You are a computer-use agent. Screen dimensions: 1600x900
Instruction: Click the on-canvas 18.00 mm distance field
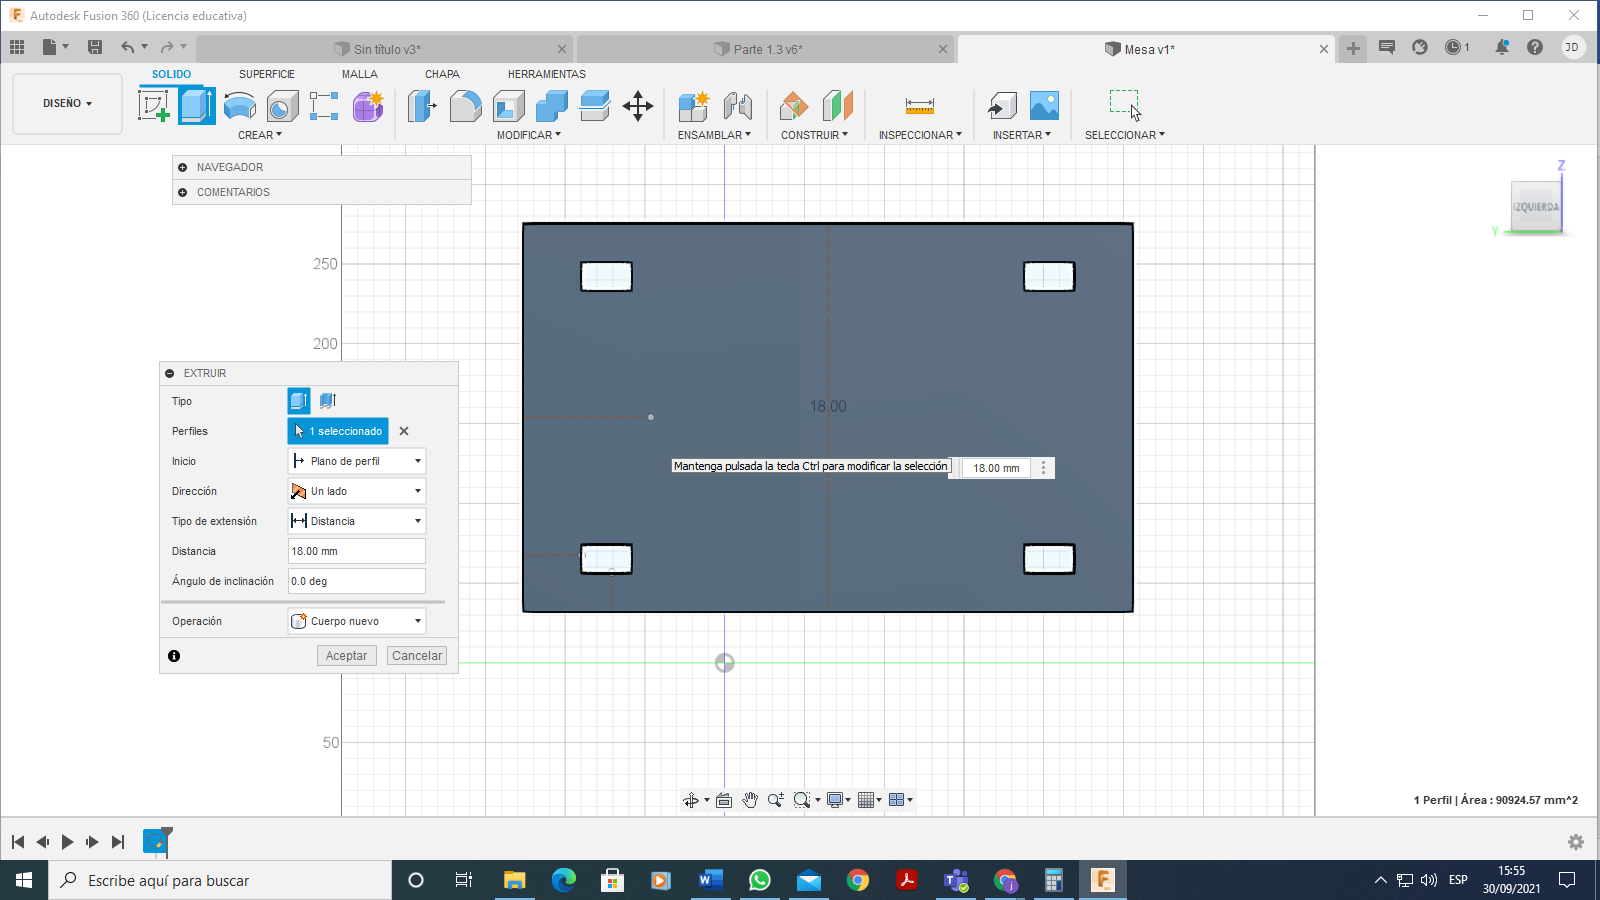[x=996, y=468]
